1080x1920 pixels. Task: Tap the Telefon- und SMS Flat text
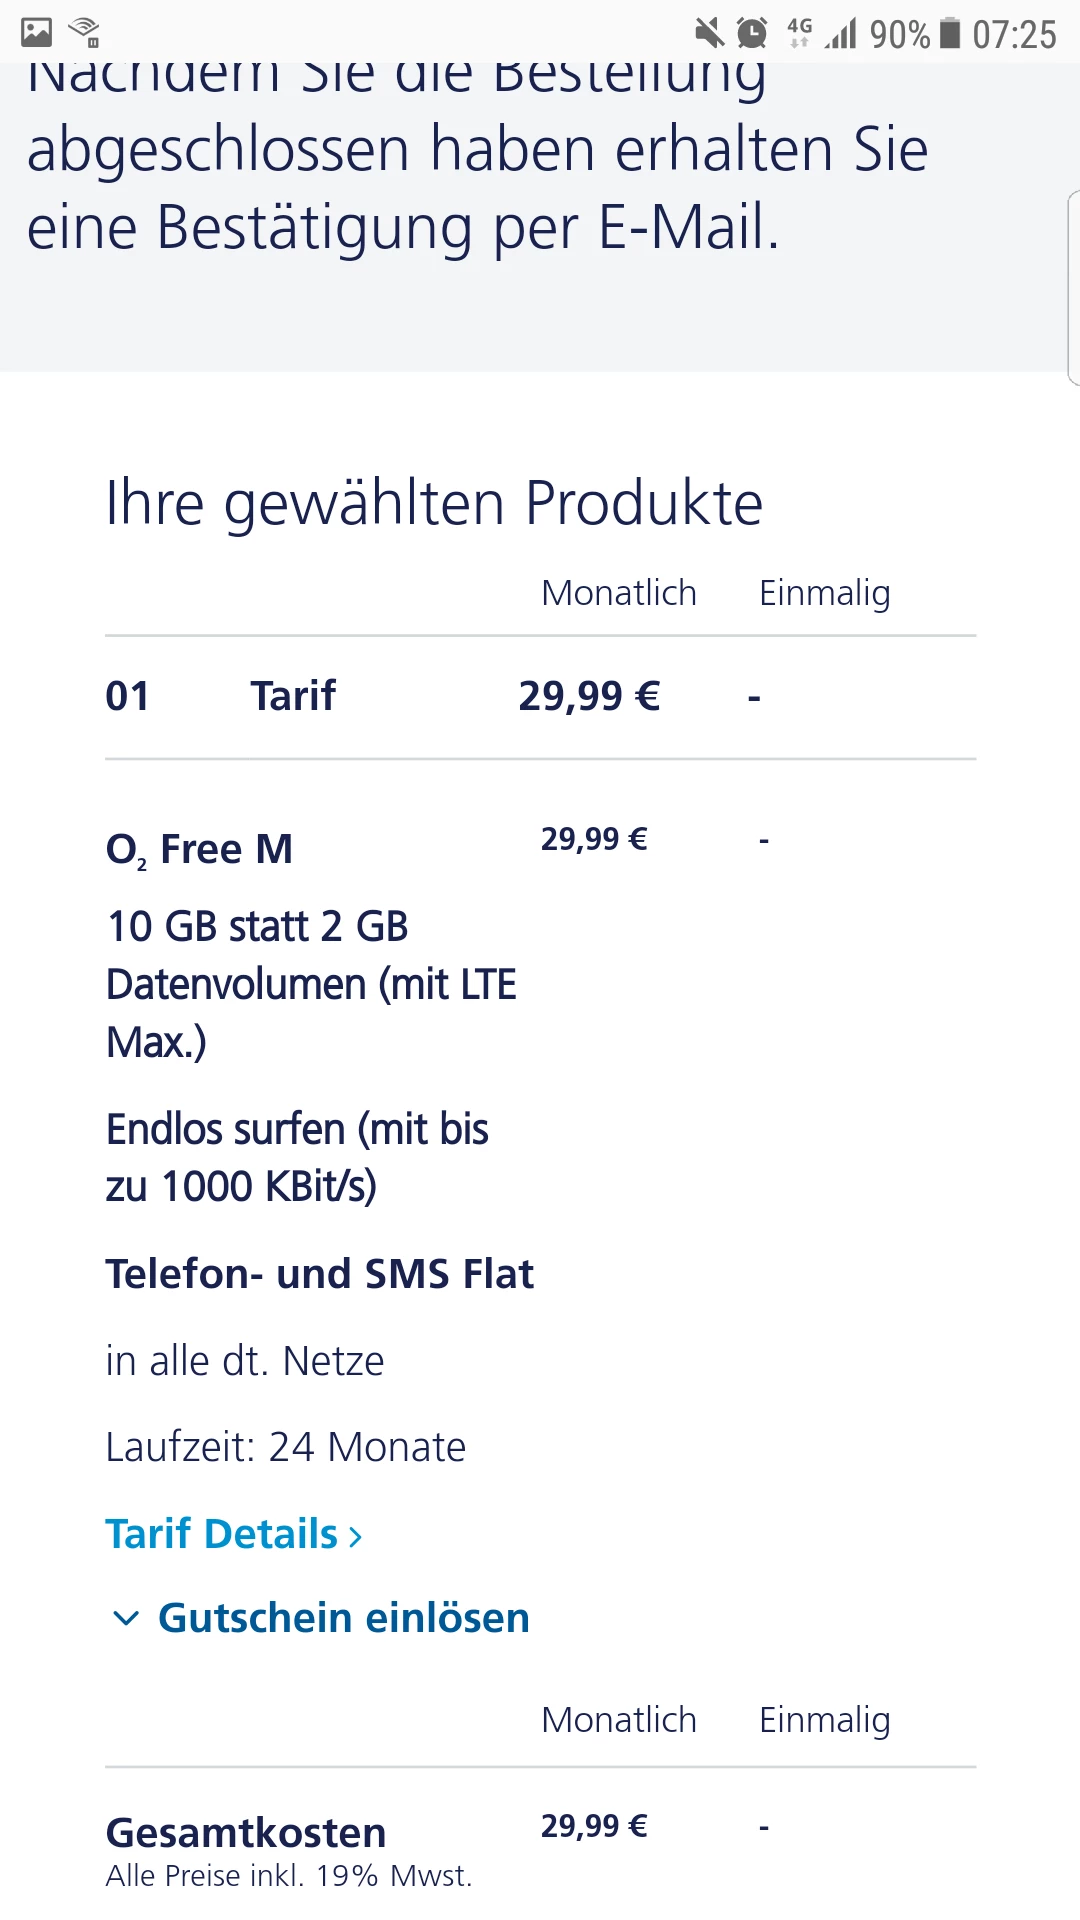(x=320, y=1275)
